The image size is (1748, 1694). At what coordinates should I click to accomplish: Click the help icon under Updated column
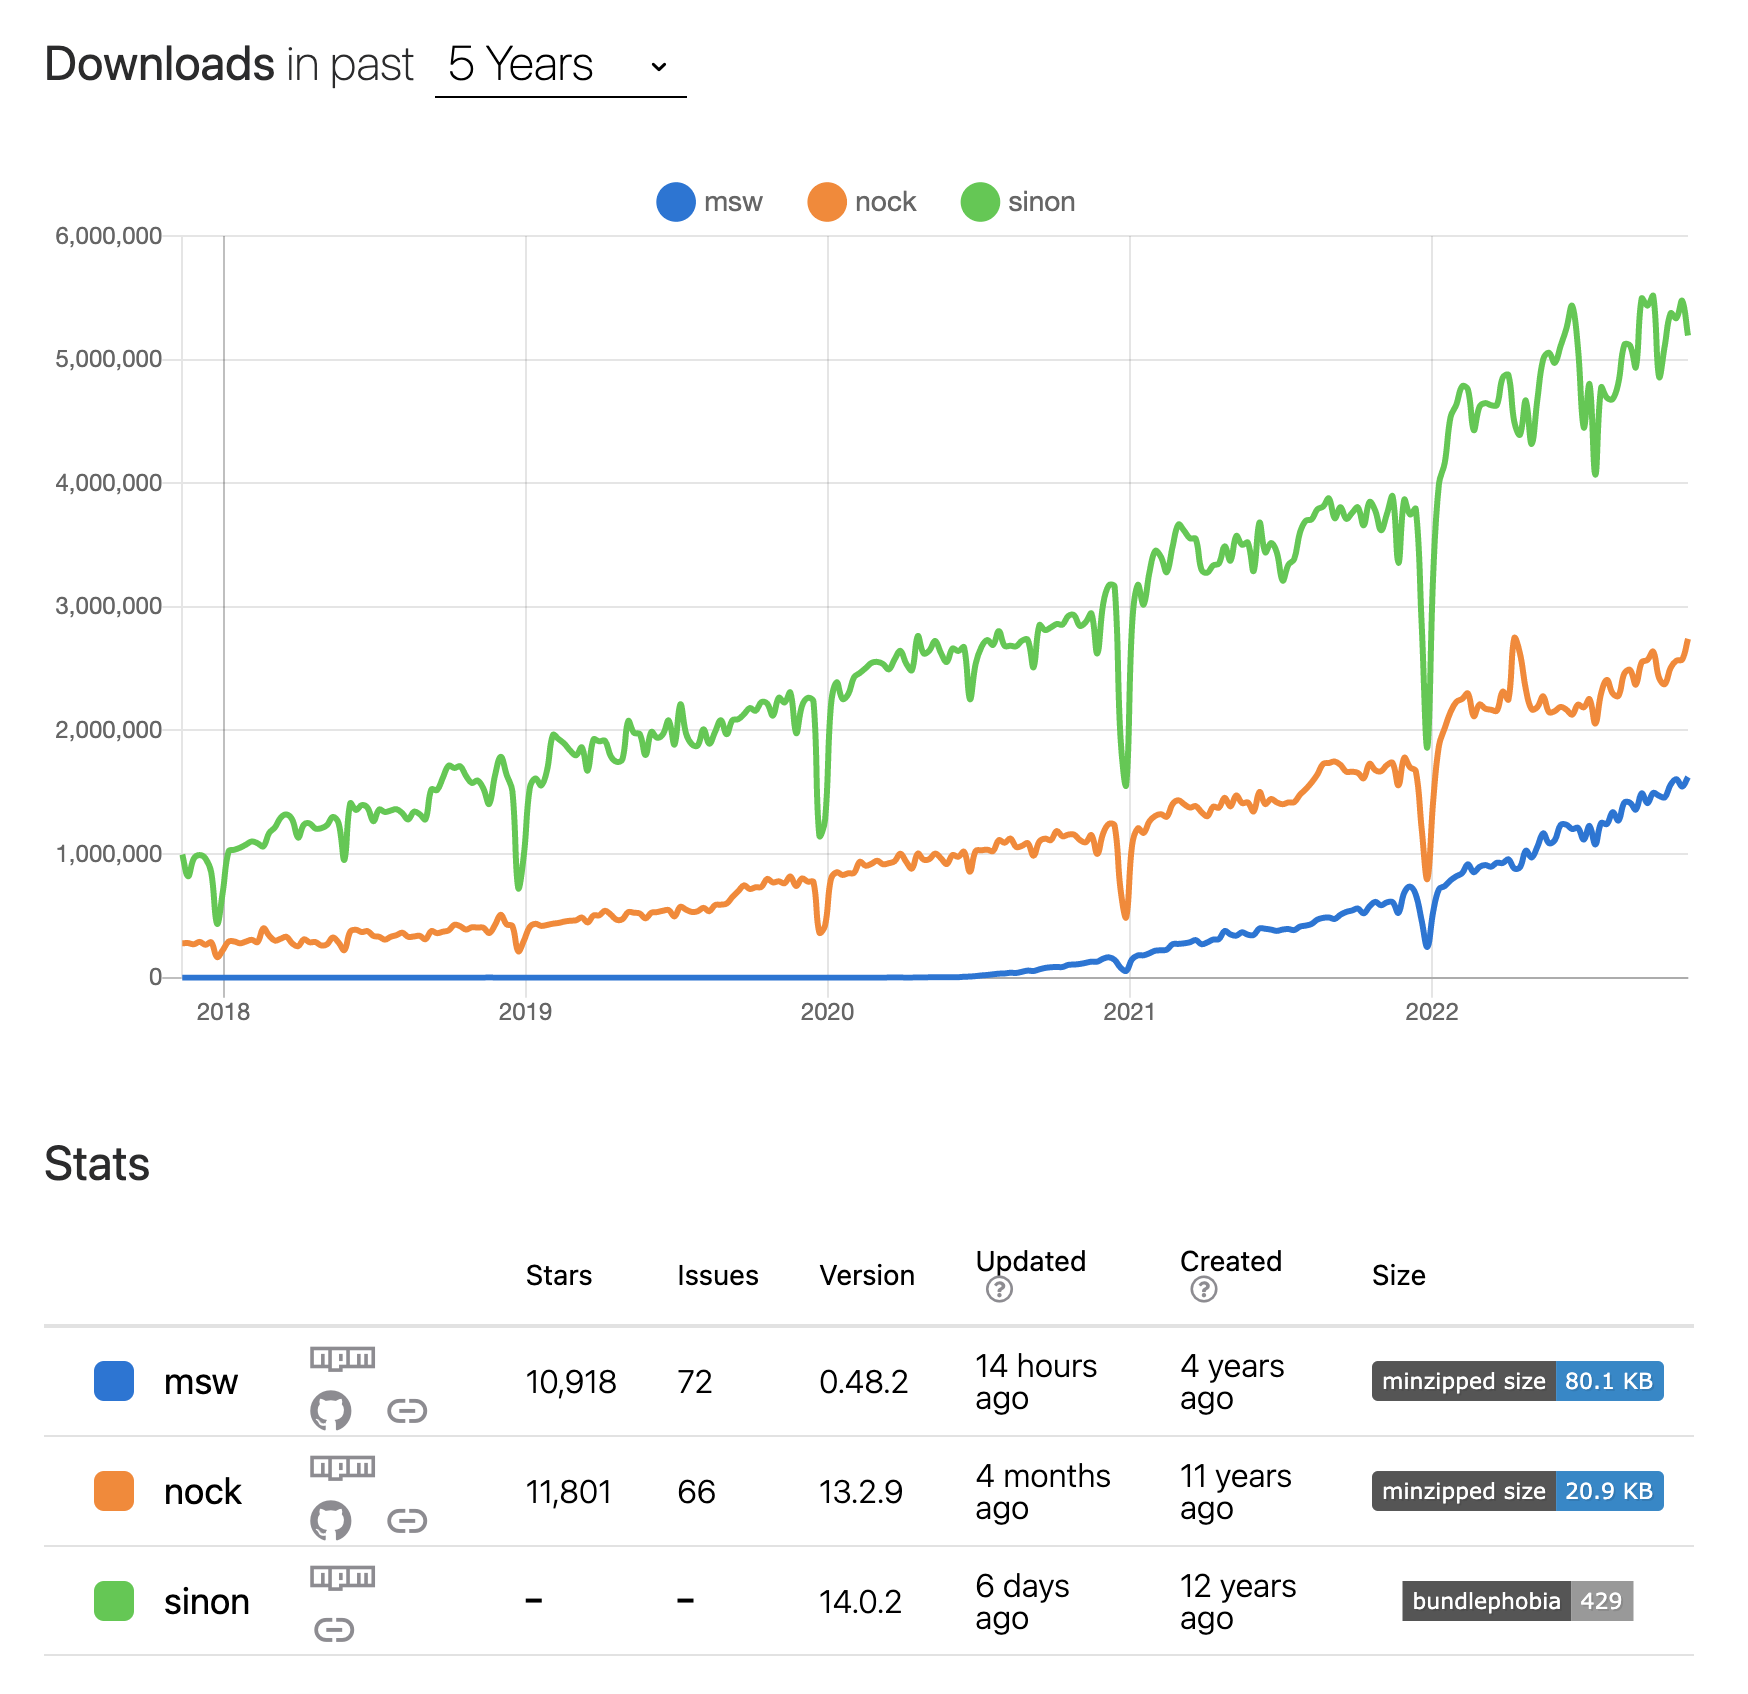click(x=999, y=1290)
